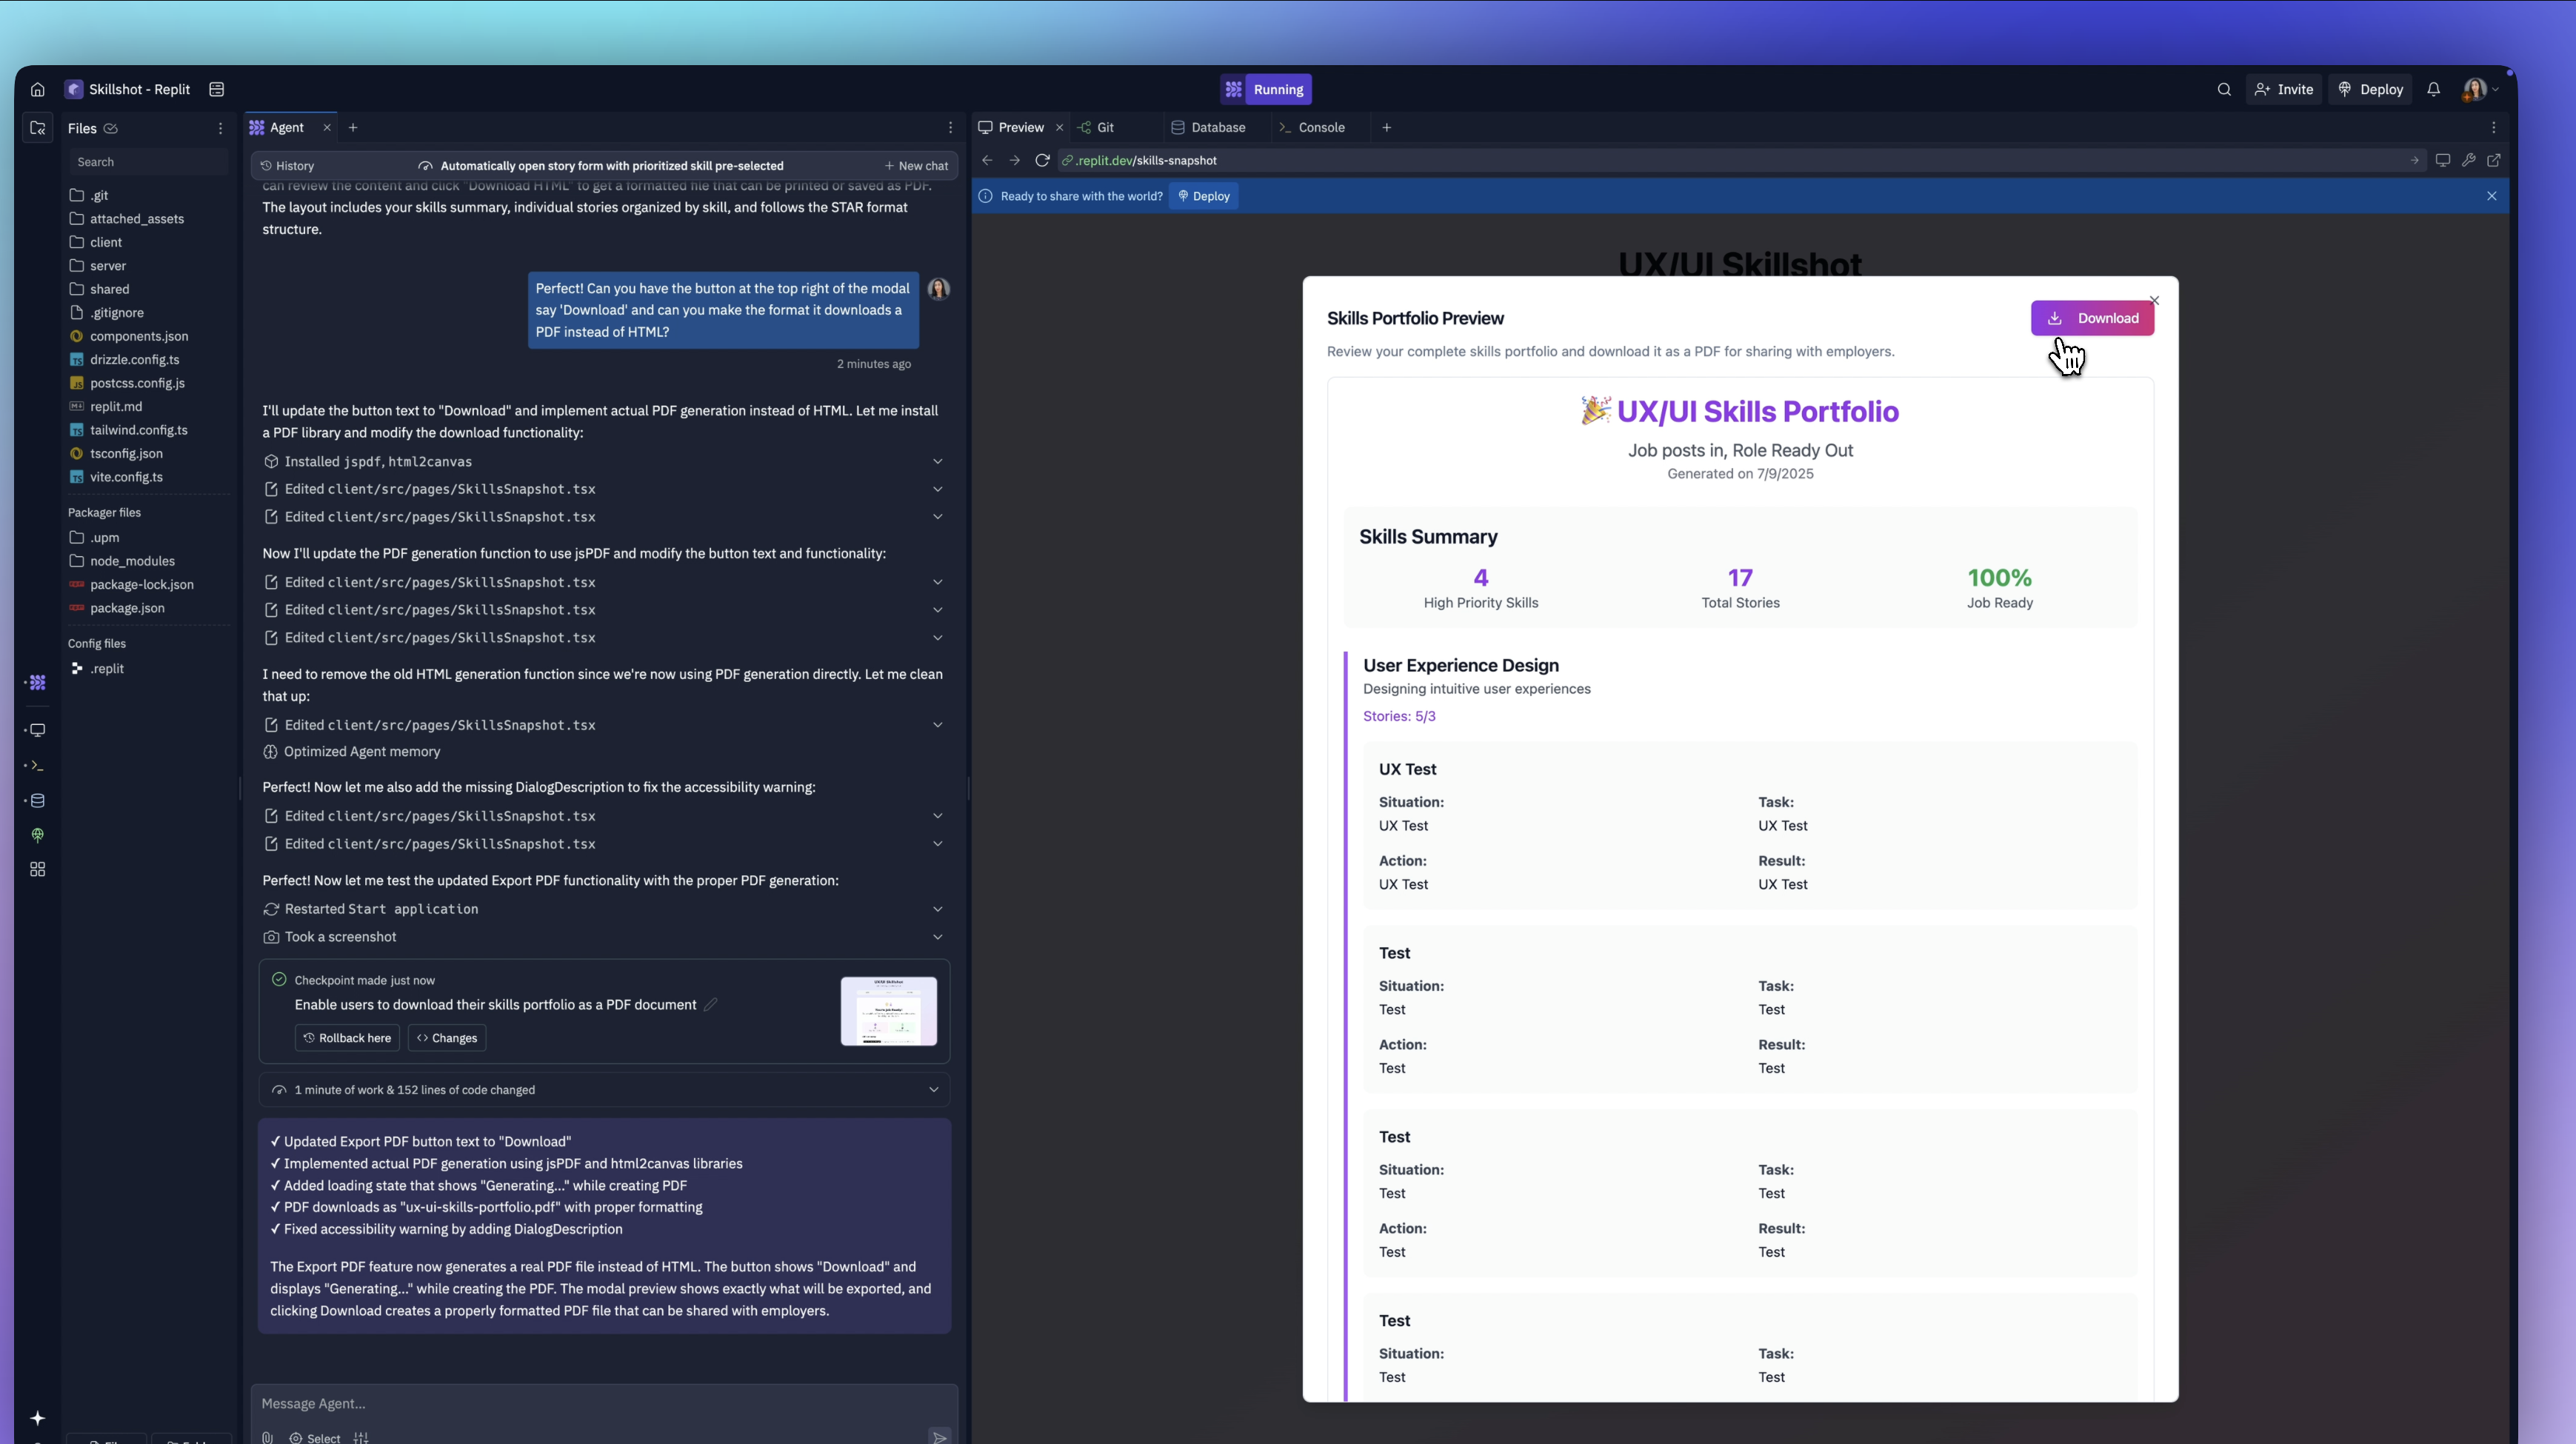This screenshot has width=2576, height=1444.
Task: Open the Database icon in left rail
Action: click(x=38, y=800)
